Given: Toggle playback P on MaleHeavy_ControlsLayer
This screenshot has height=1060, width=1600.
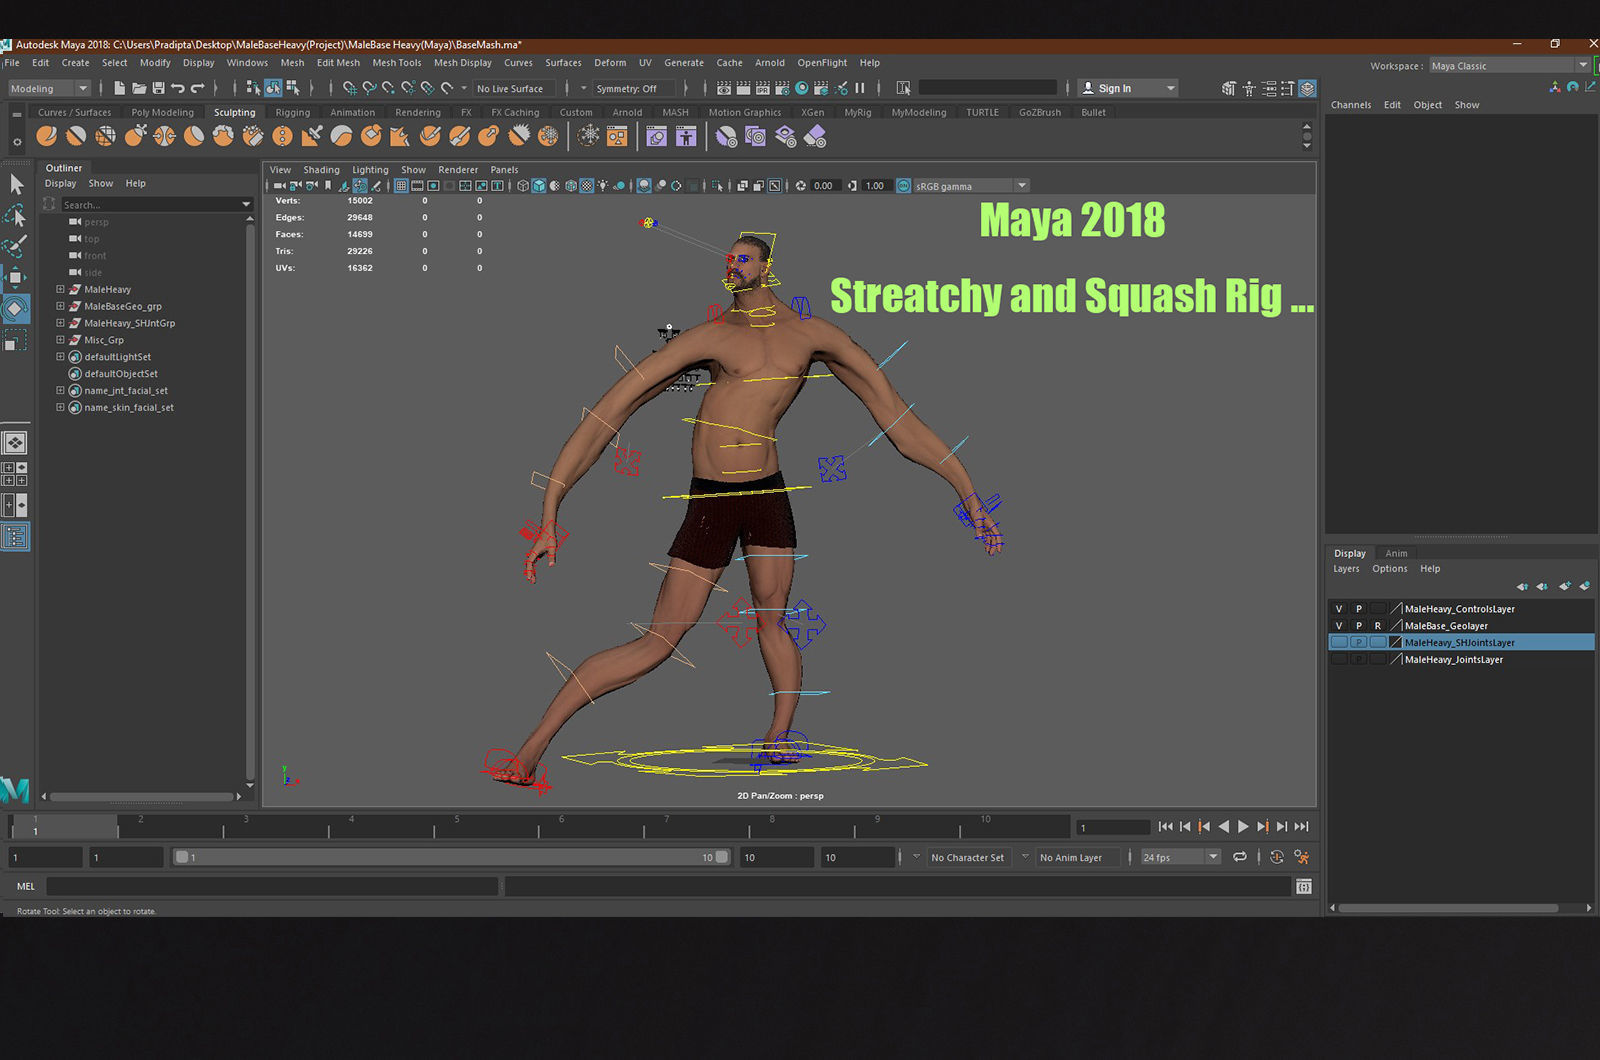Looking at the screenshot, I should click(1359, 609).
